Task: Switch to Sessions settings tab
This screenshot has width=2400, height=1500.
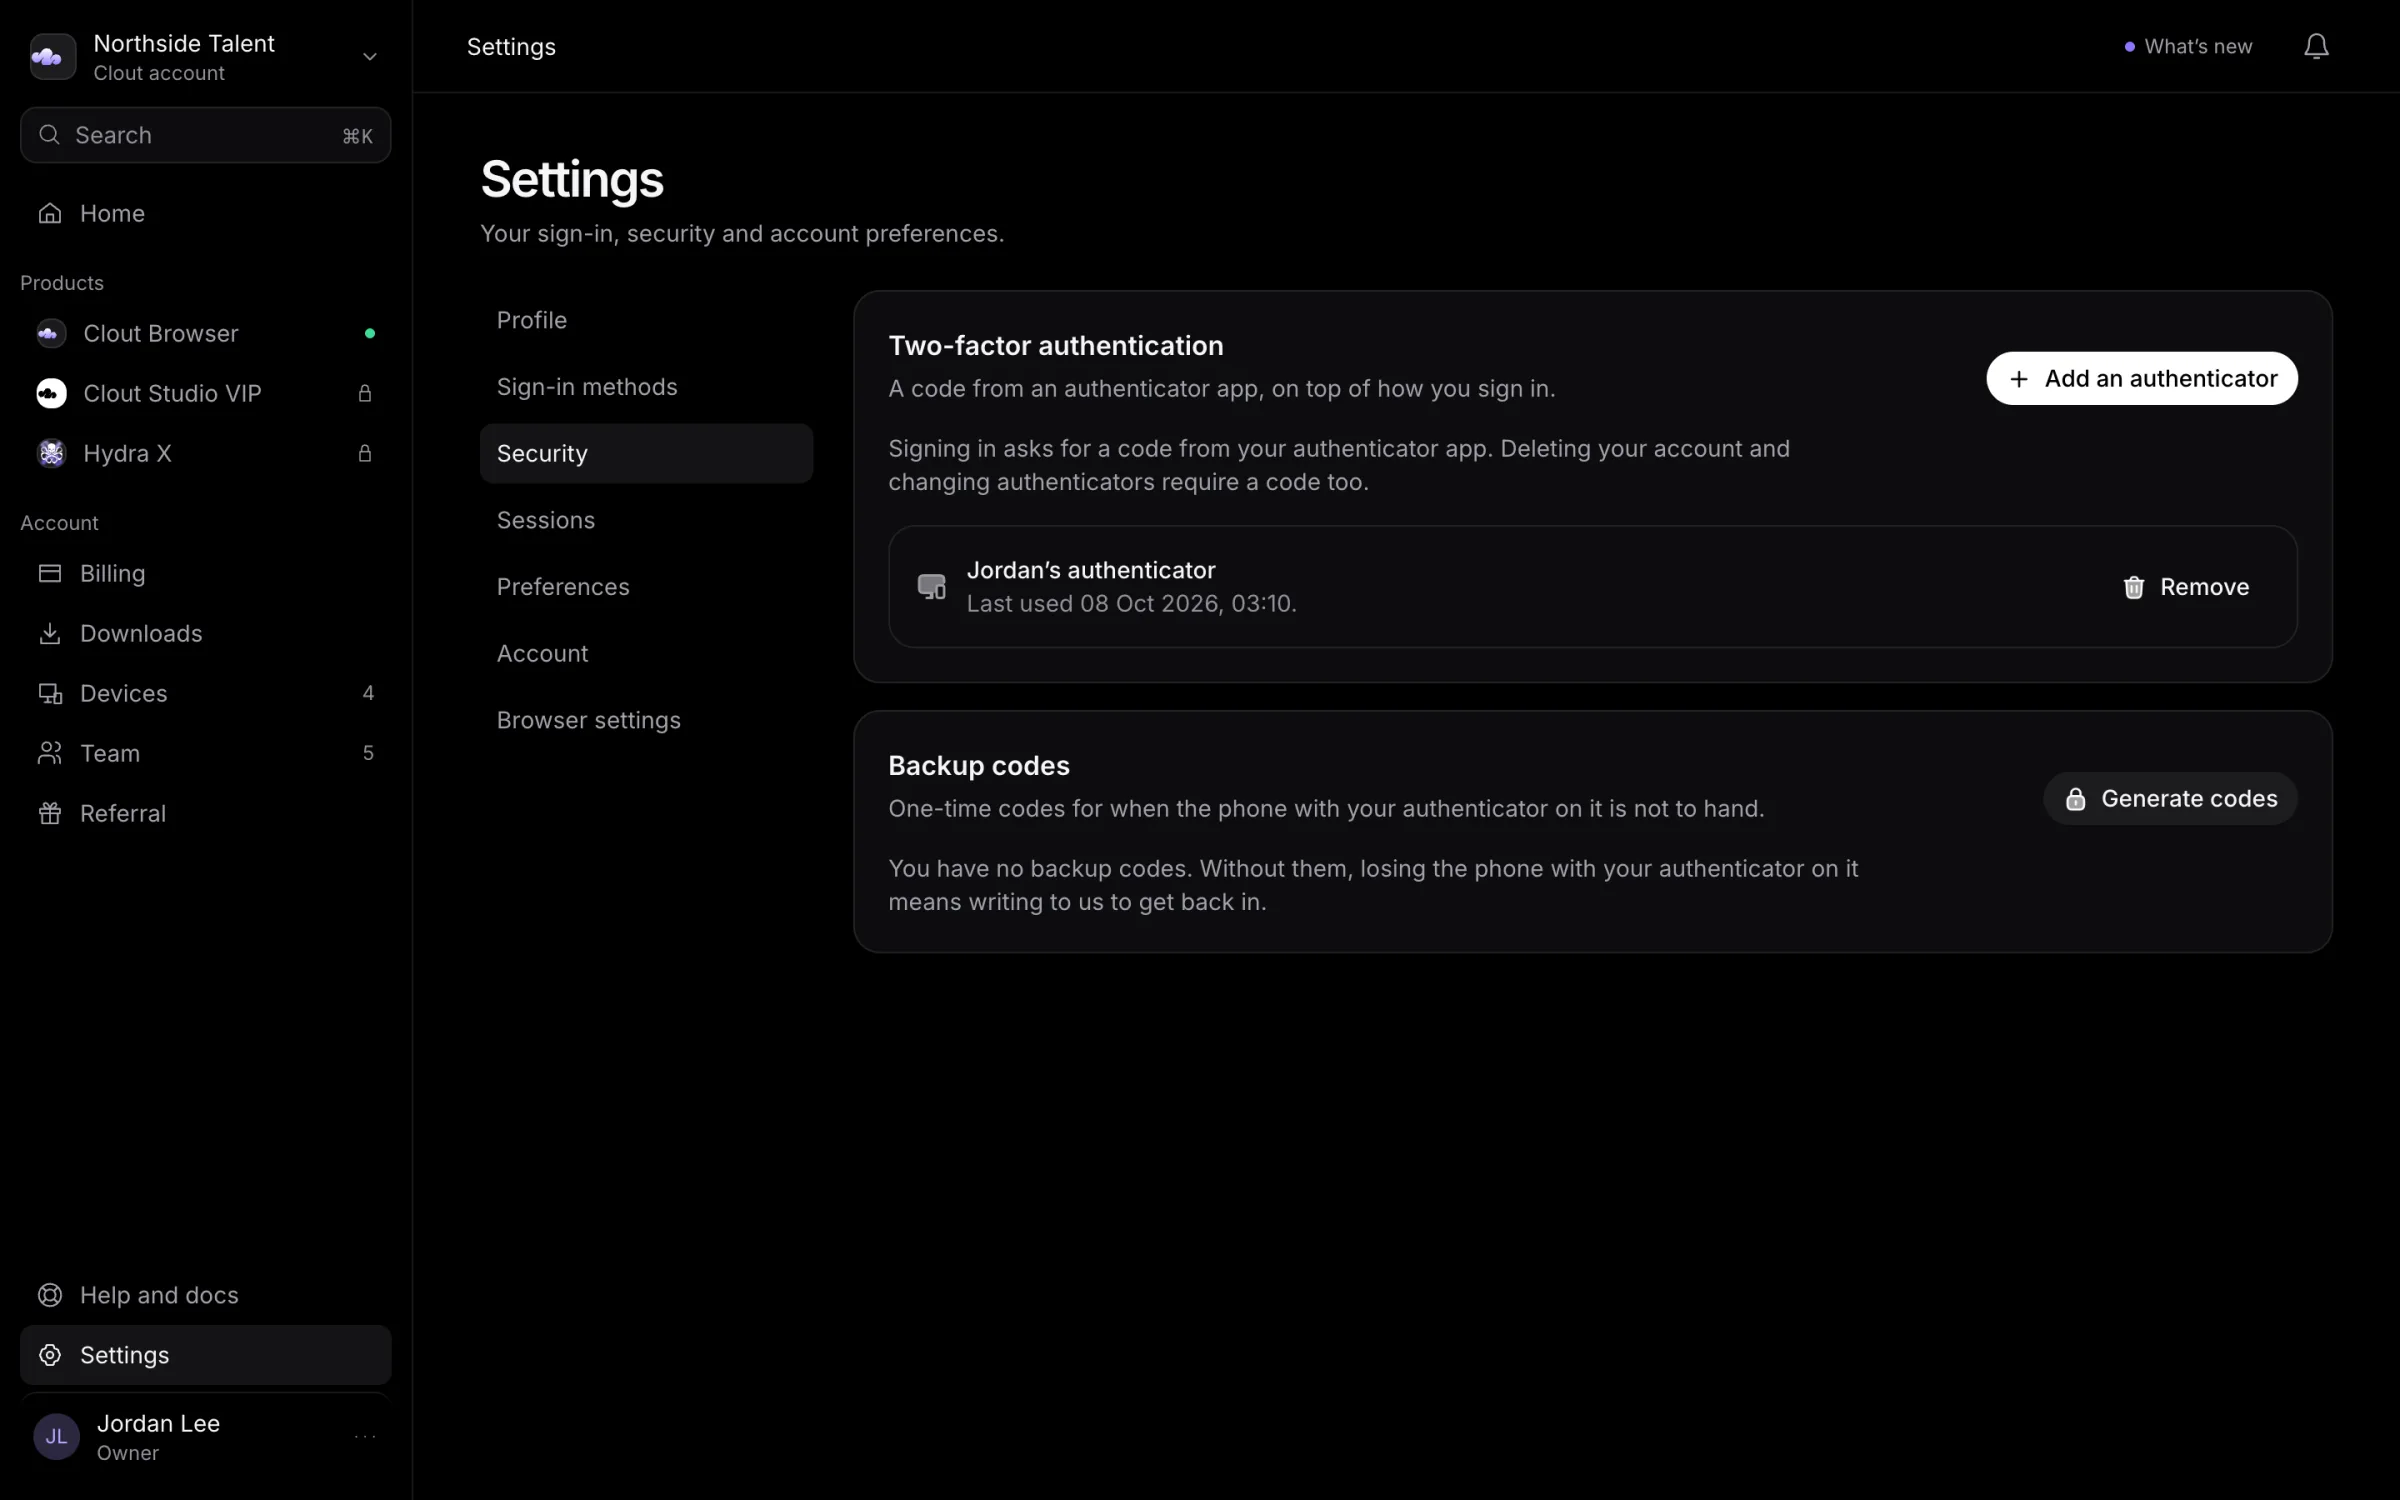Action: click(646, 520)
